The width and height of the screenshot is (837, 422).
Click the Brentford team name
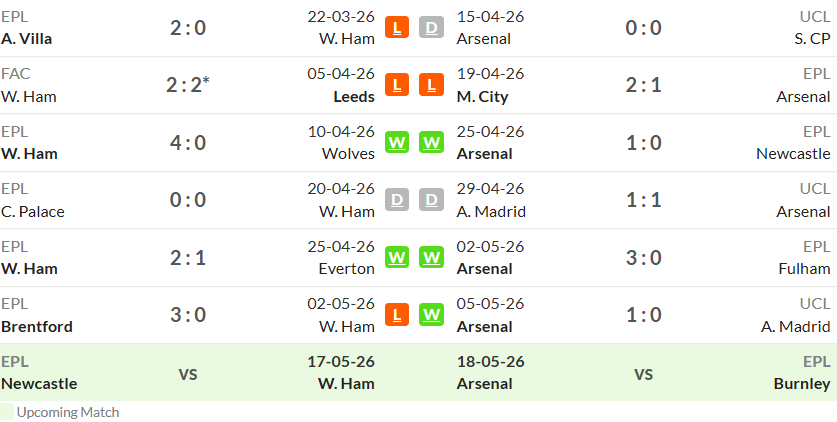pos(37,327)
